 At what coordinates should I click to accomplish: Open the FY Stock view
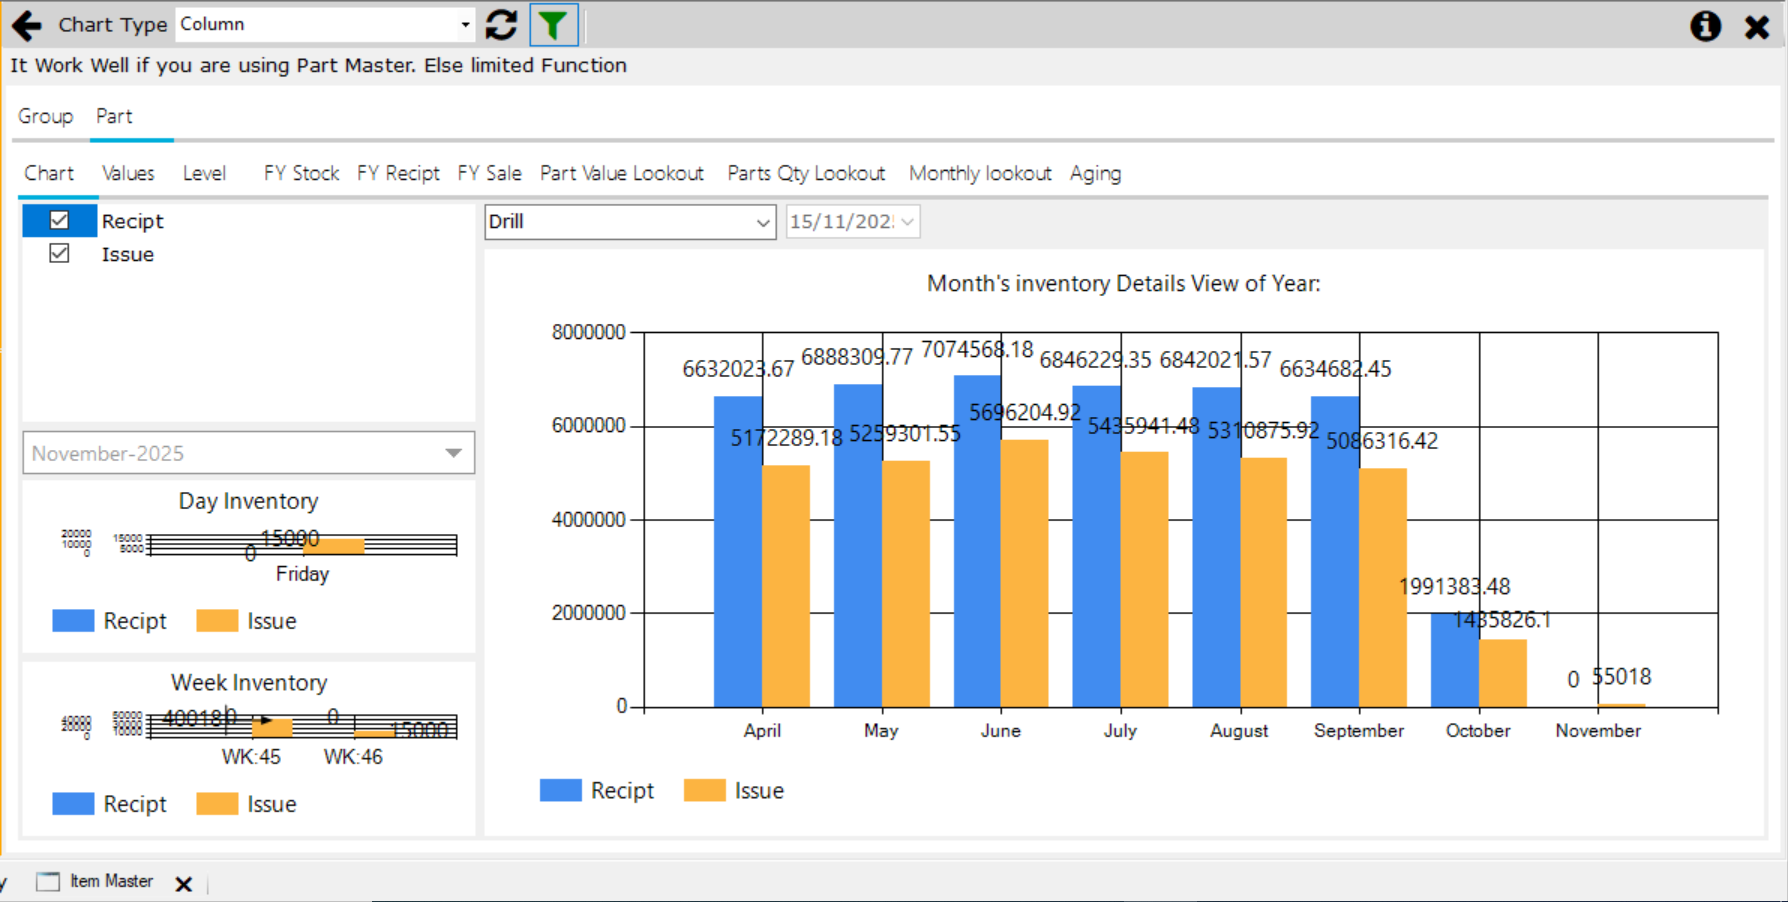(x=300, y=173)
